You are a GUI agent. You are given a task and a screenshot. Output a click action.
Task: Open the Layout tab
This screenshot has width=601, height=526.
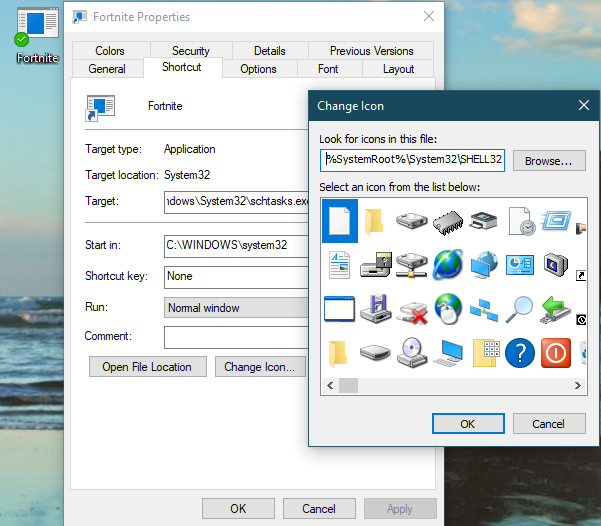(398, 69)
